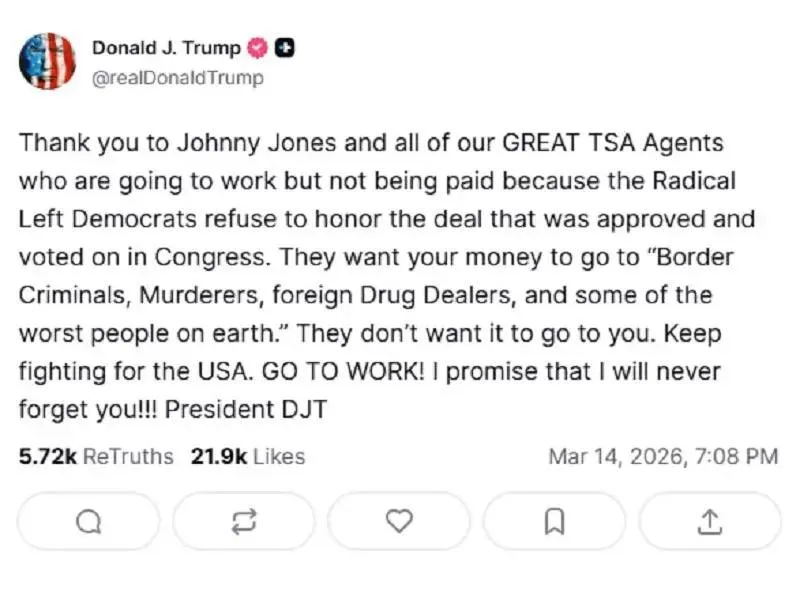Click the Mar 14, 2026 timestamp
Viewport: 800px width, 596px height.
coord(664,456)
